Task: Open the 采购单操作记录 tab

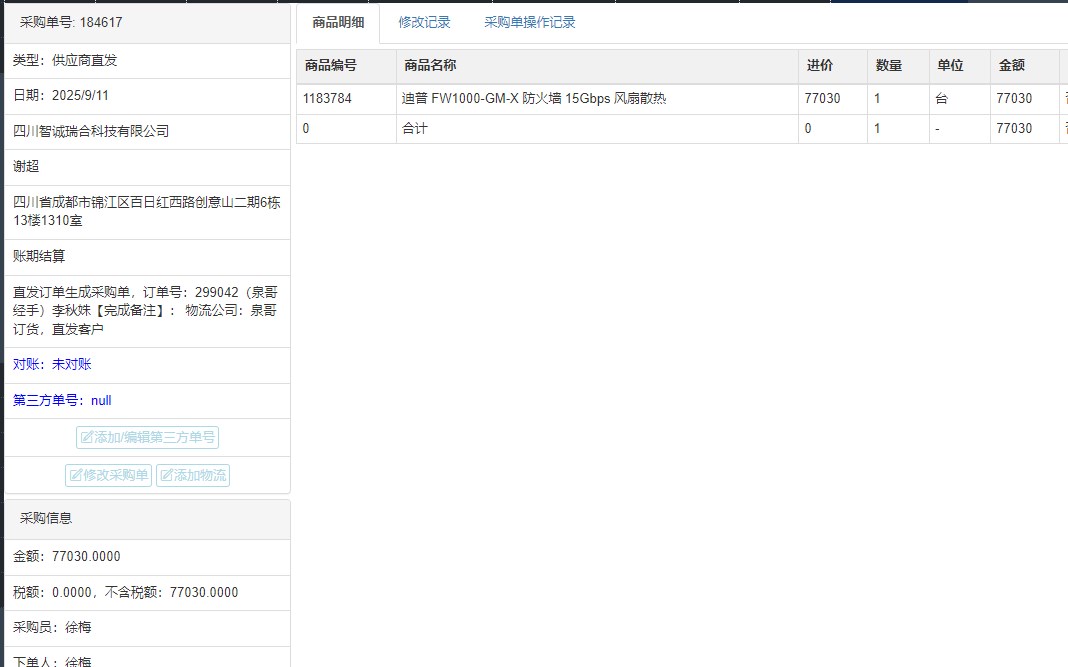Action: point(529,23)
